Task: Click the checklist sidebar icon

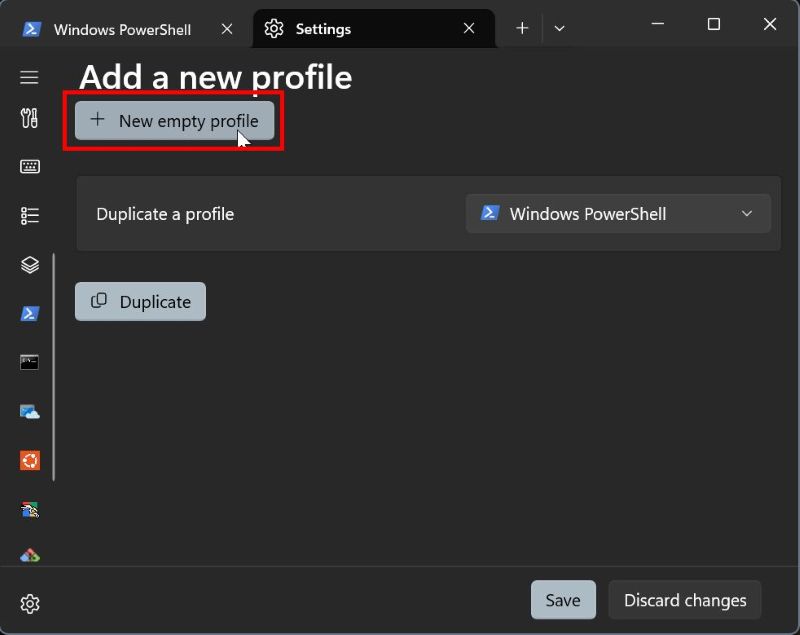Action: pyautogui.click(x=29, y=215)
